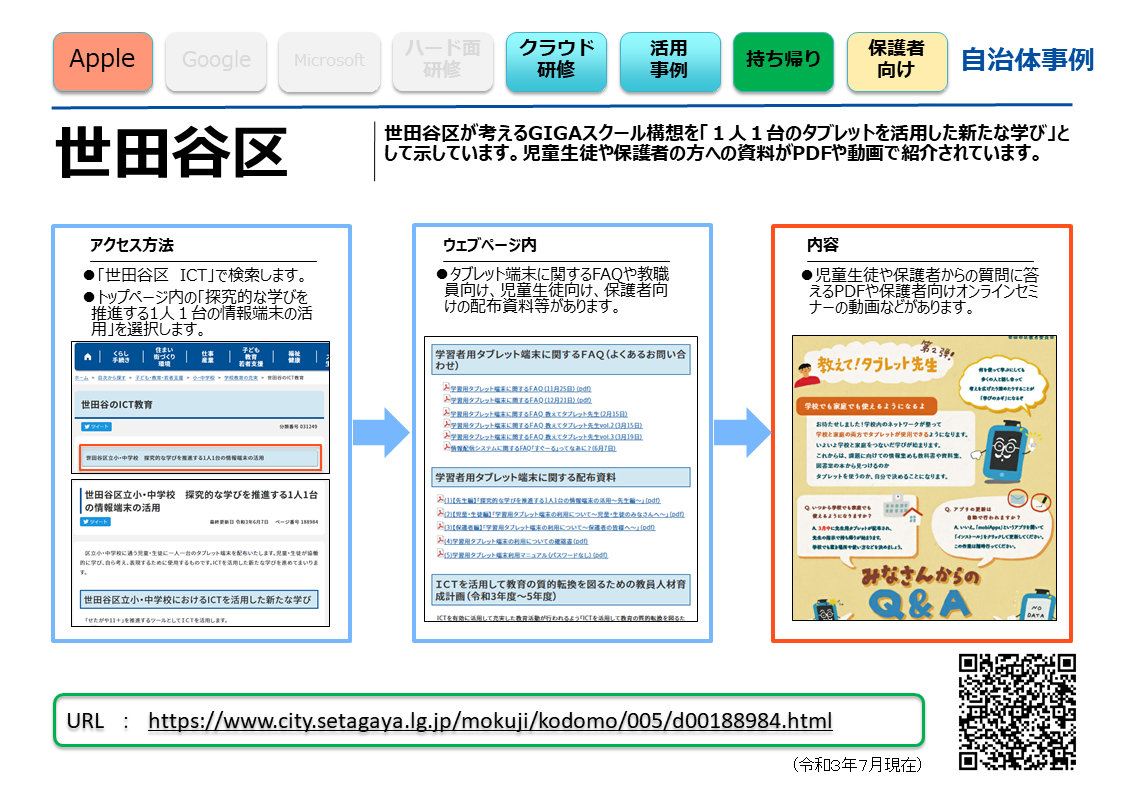Click the アクセス方法 panel heading

pos(131,245)
